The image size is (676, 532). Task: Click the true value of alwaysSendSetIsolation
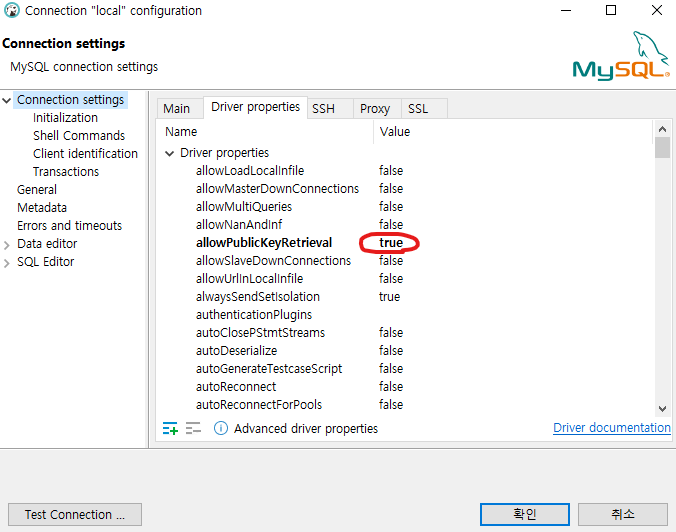[389, 297]
